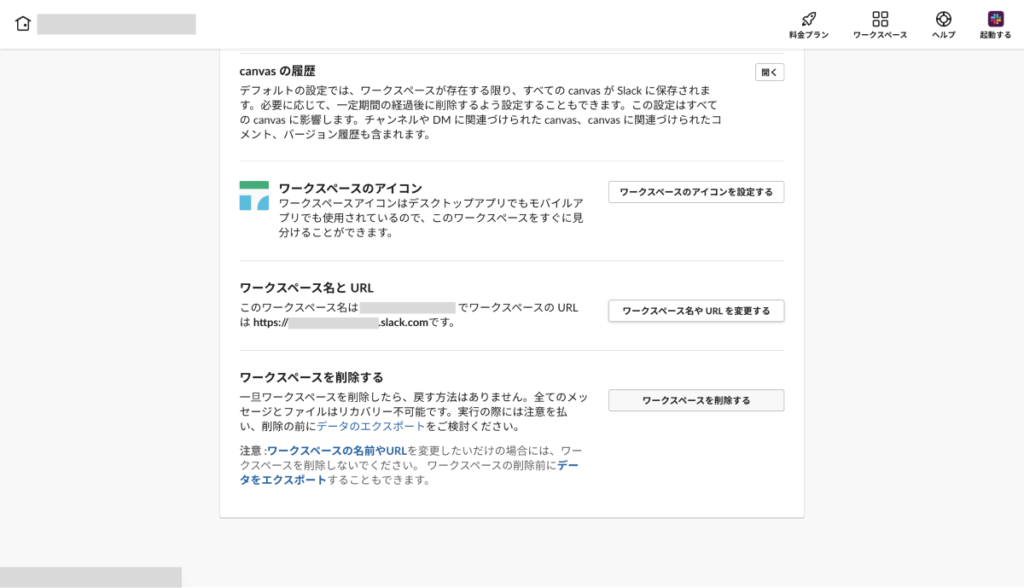Click the ワークスペースのアイコン section heading
1024x588 pixels.
point(350,188)
